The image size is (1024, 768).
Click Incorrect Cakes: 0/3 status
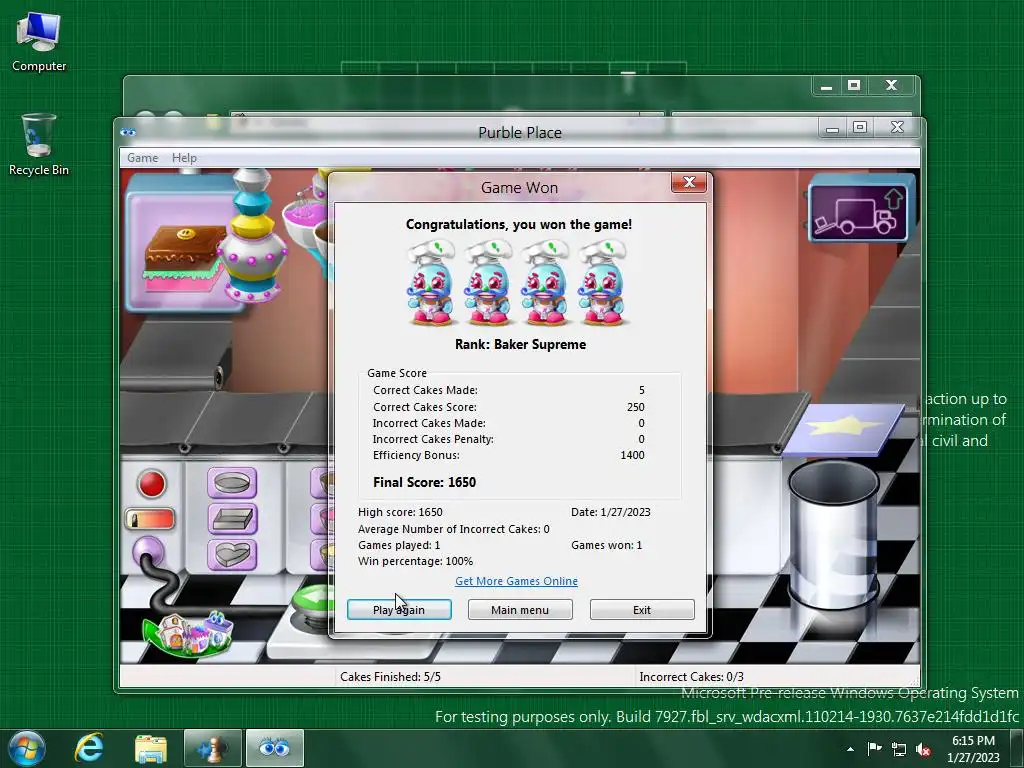tap(691, 677)
